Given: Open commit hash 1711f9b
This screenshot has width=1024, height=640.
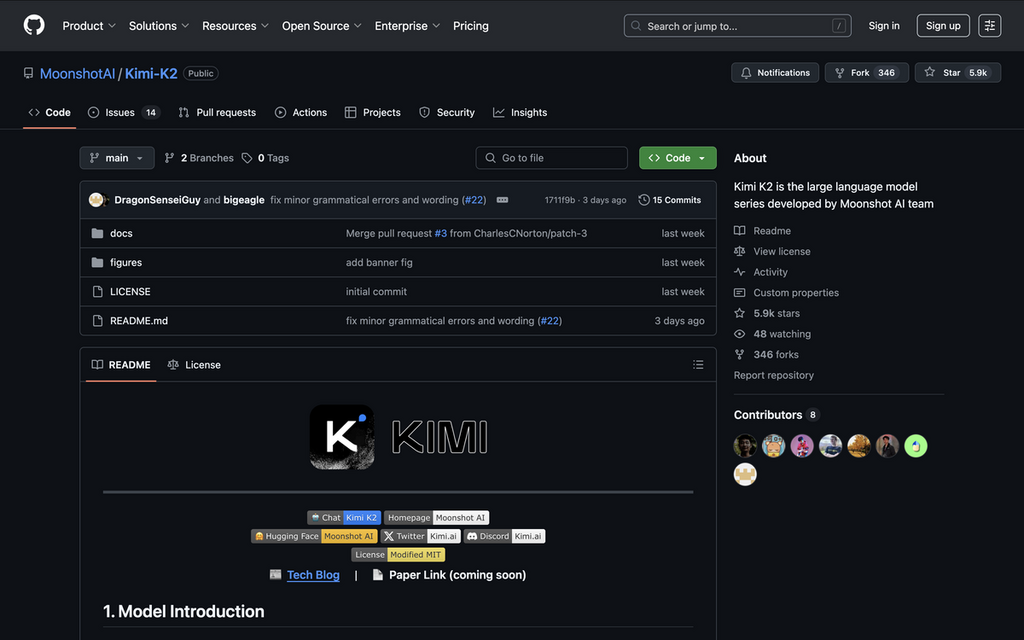Looking at the screenshot, I should click(x=560, y=200).
